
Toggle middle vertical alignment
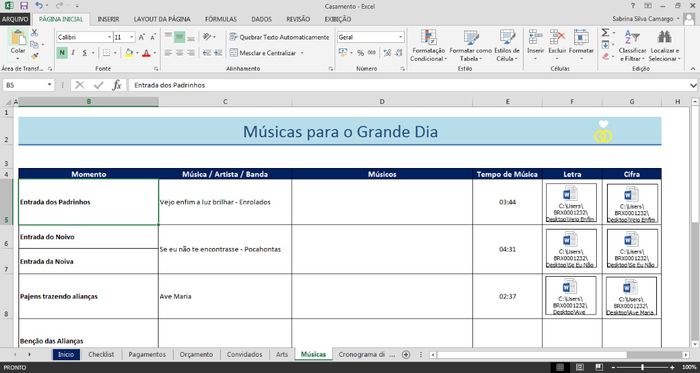(x=179, y=37)
